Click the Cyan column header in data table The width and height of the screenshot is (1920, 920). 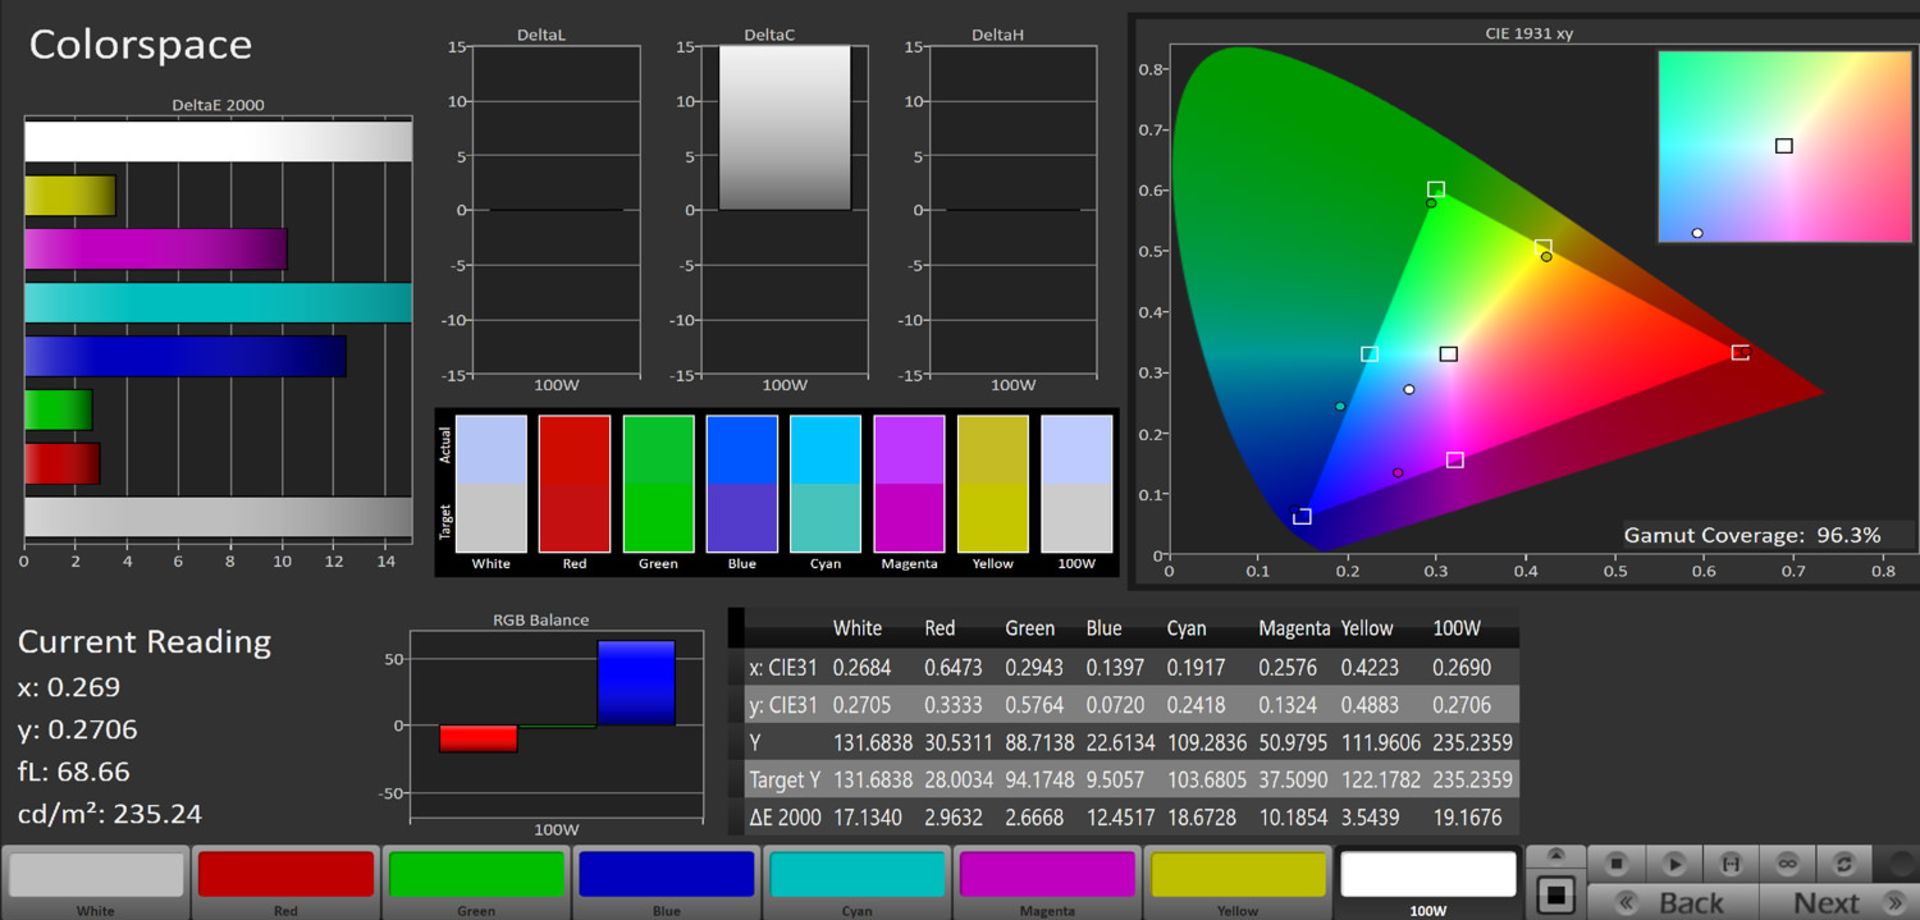[1186, 629]
